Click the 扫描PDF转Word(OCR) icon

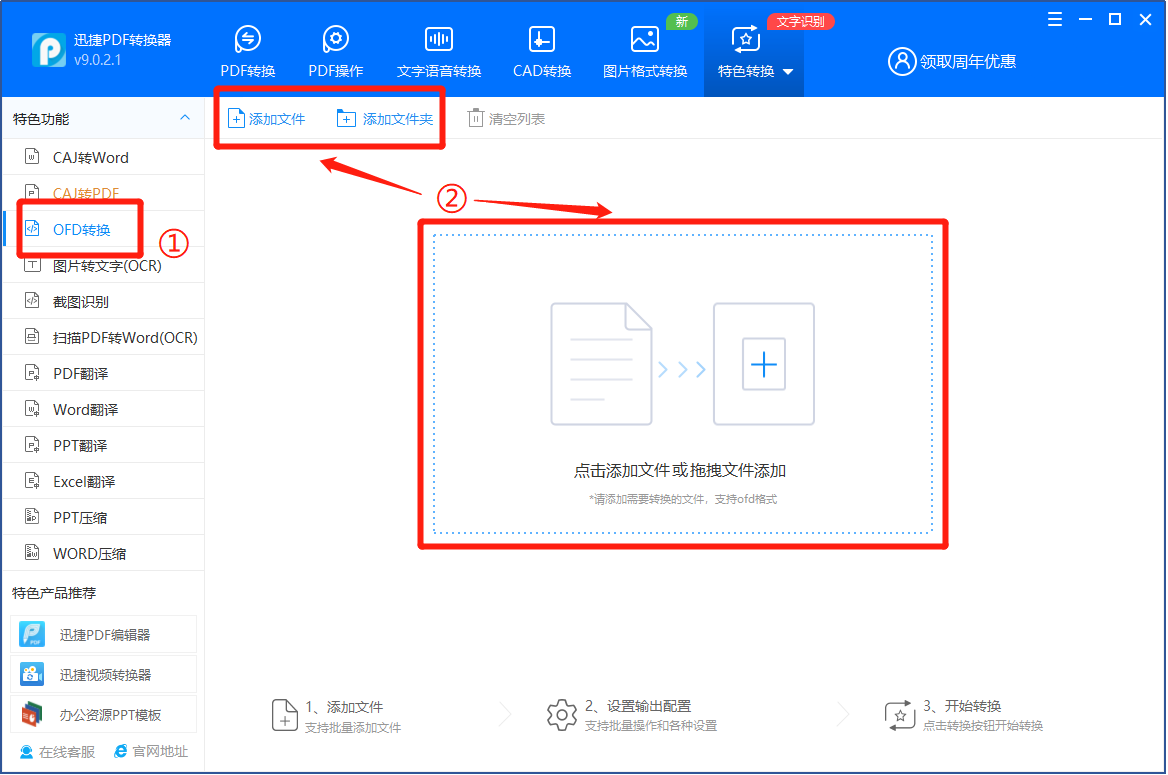coord(32,336)
